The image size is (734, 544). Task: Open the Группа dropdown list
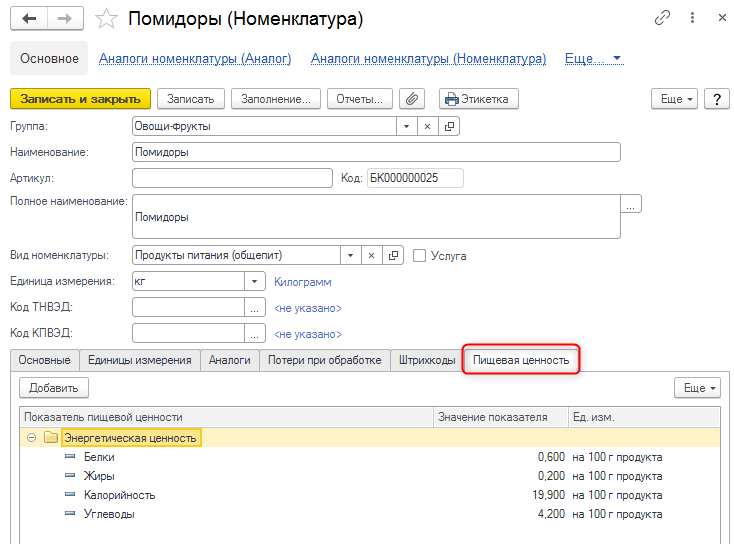[405, 127]
